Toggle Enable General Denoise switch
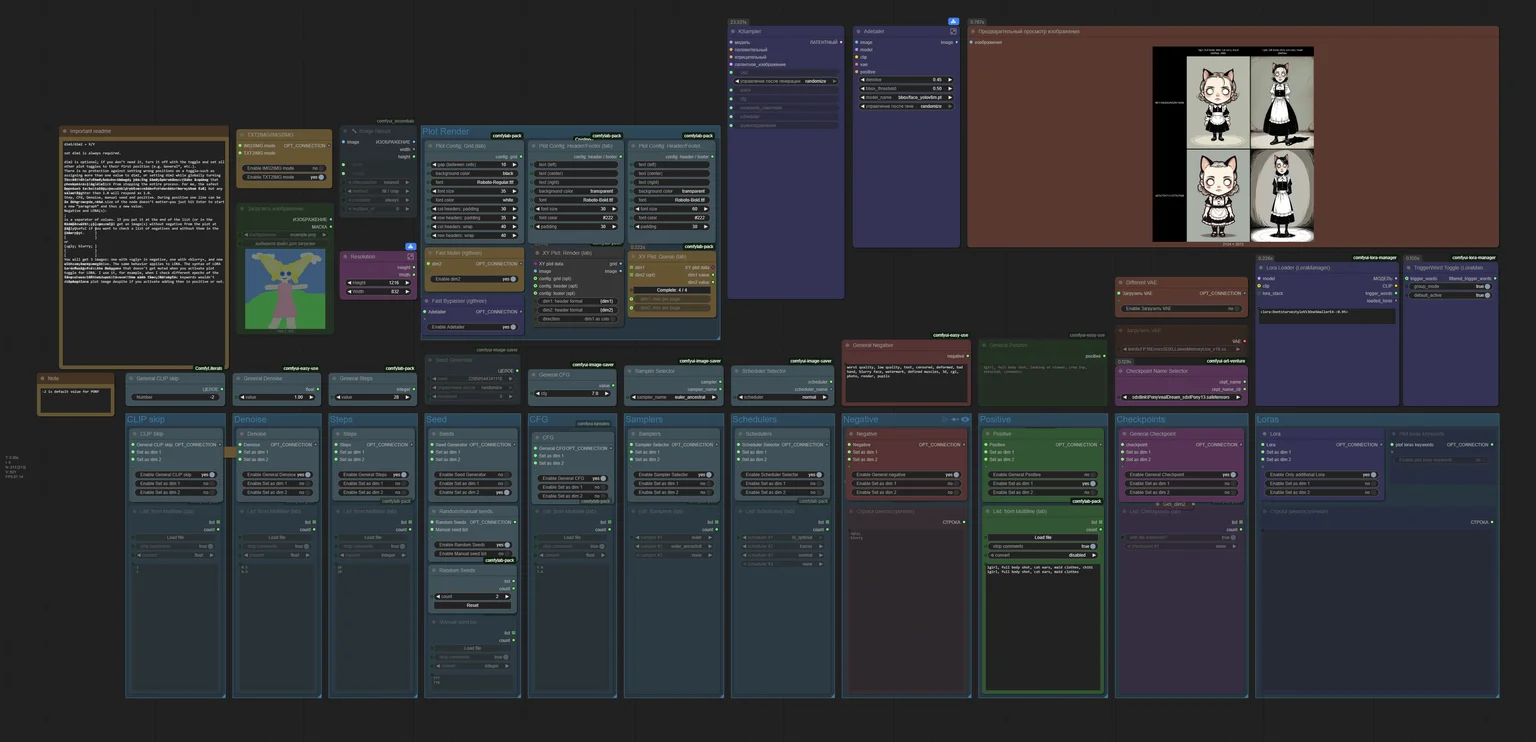The height and width of the screenshot is (742, 1536). tap(307, 475)
